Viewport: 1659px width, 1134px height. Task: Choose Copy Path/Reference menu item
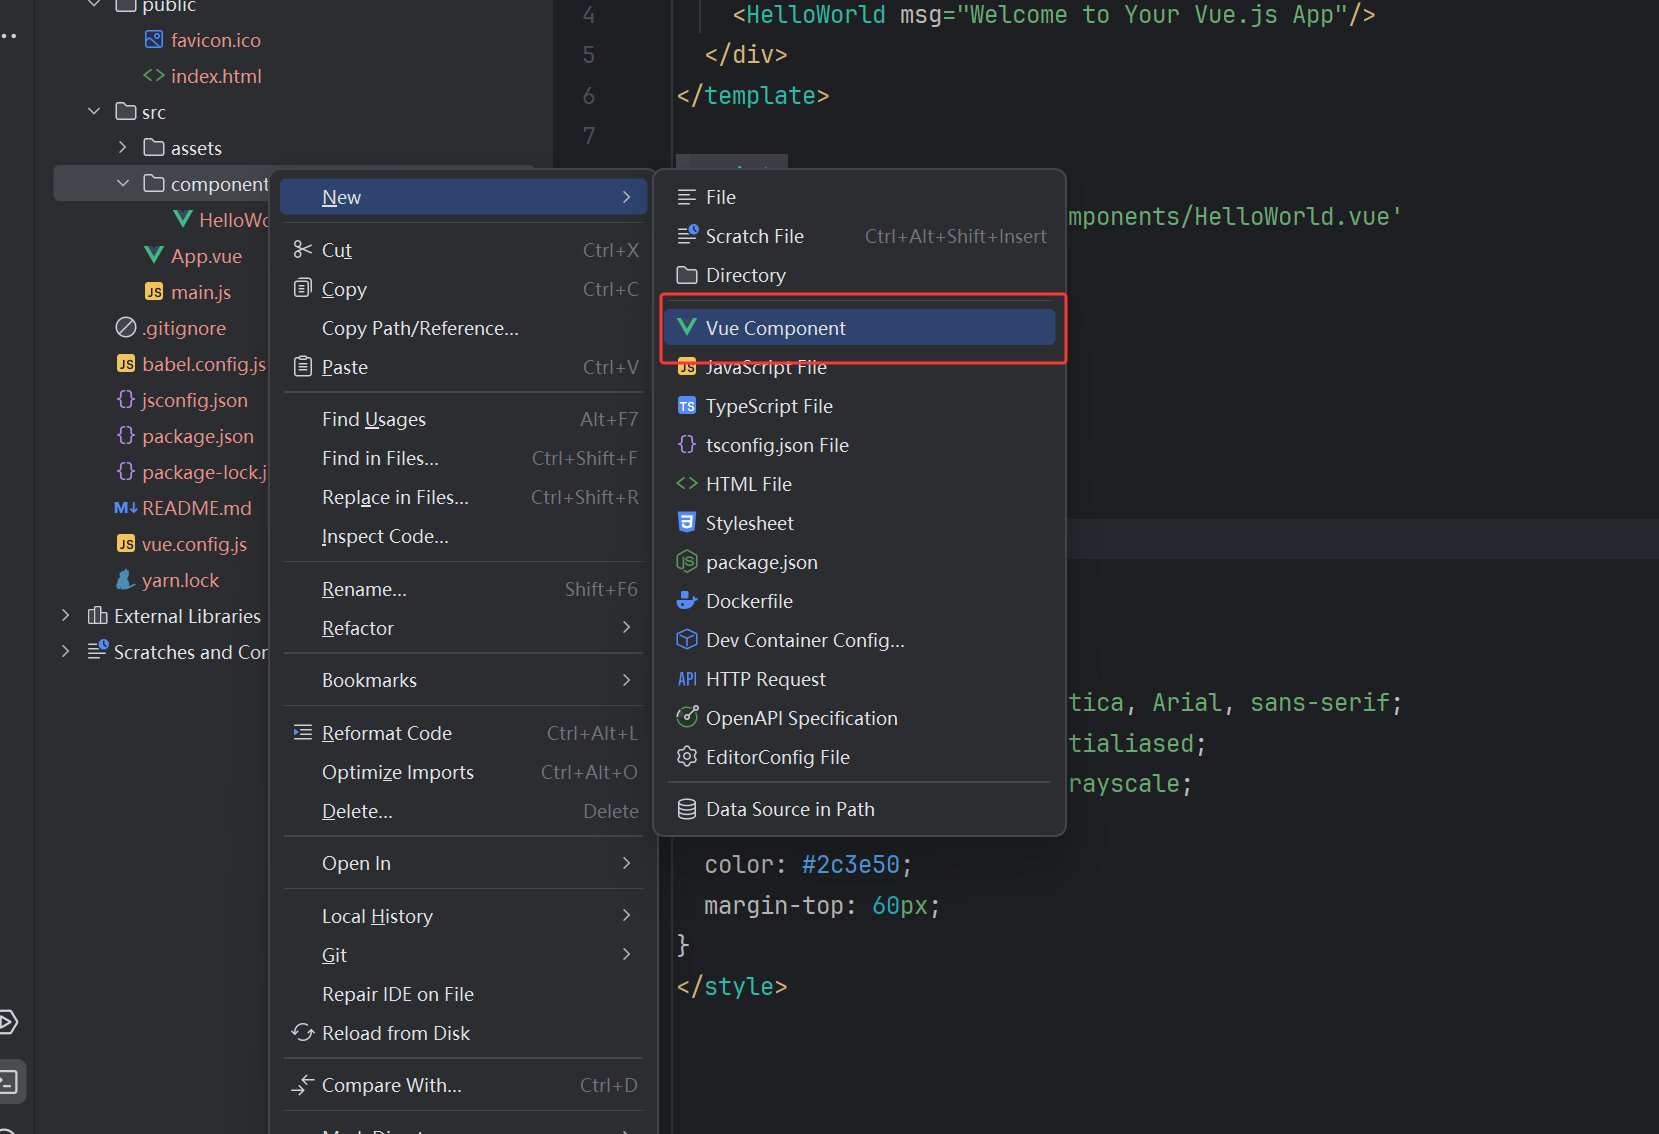(464, 328)
